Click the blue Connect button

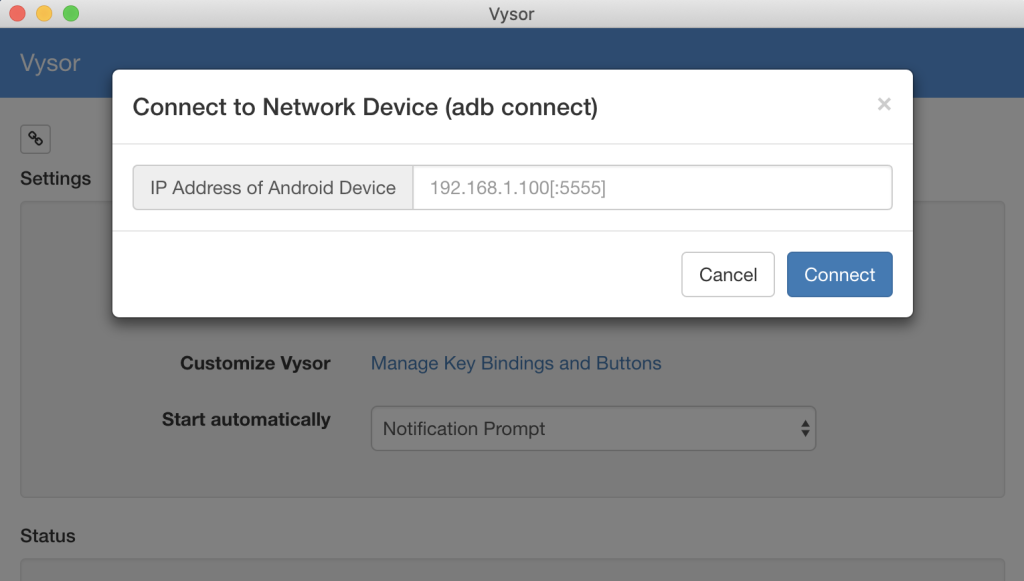[839, 274]
